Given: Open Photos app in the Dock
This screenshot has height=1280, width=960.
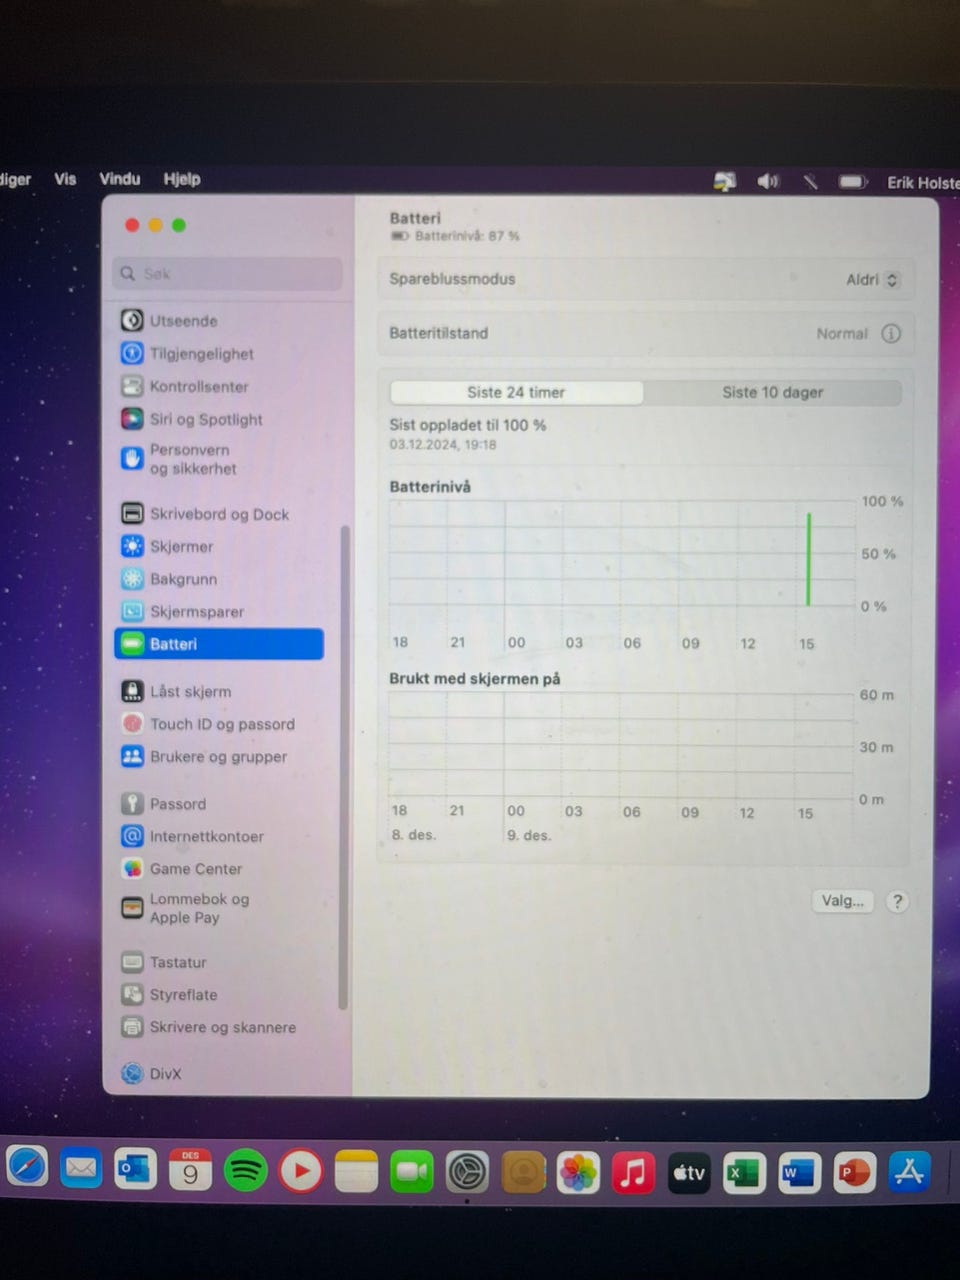Looking at the screenshot, I should 577,1172.
